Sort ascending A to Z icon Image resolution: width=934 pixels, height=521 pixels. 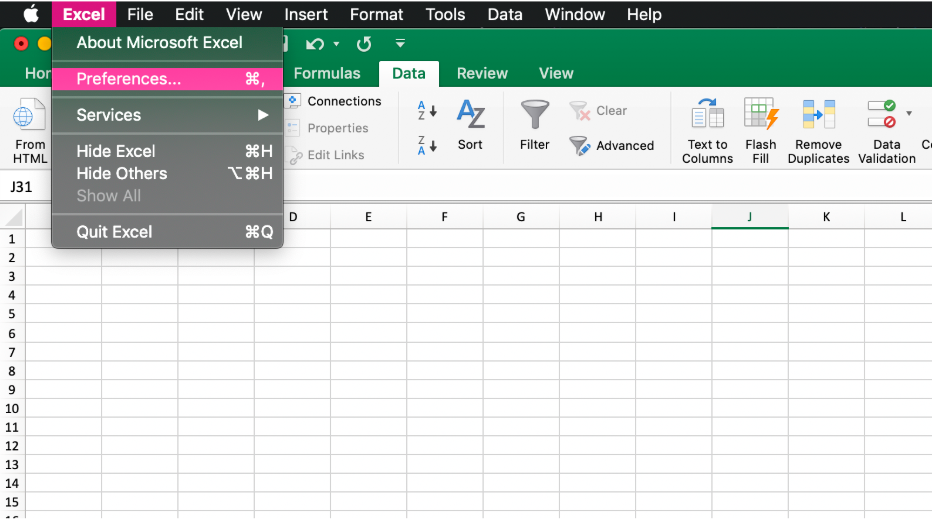point(426,110)
